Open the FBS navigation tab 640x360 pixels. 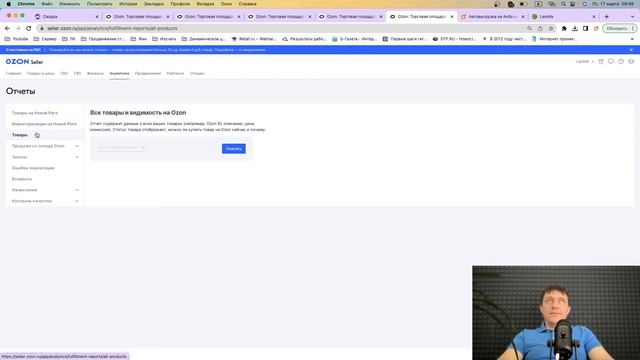[78, 73]
